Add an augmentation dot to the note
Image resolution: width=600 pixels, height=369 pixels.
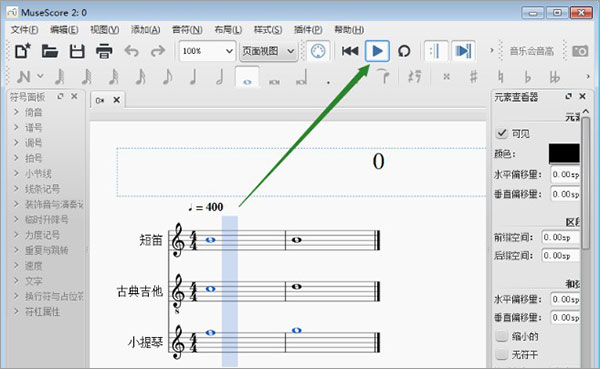click(328, 82)
